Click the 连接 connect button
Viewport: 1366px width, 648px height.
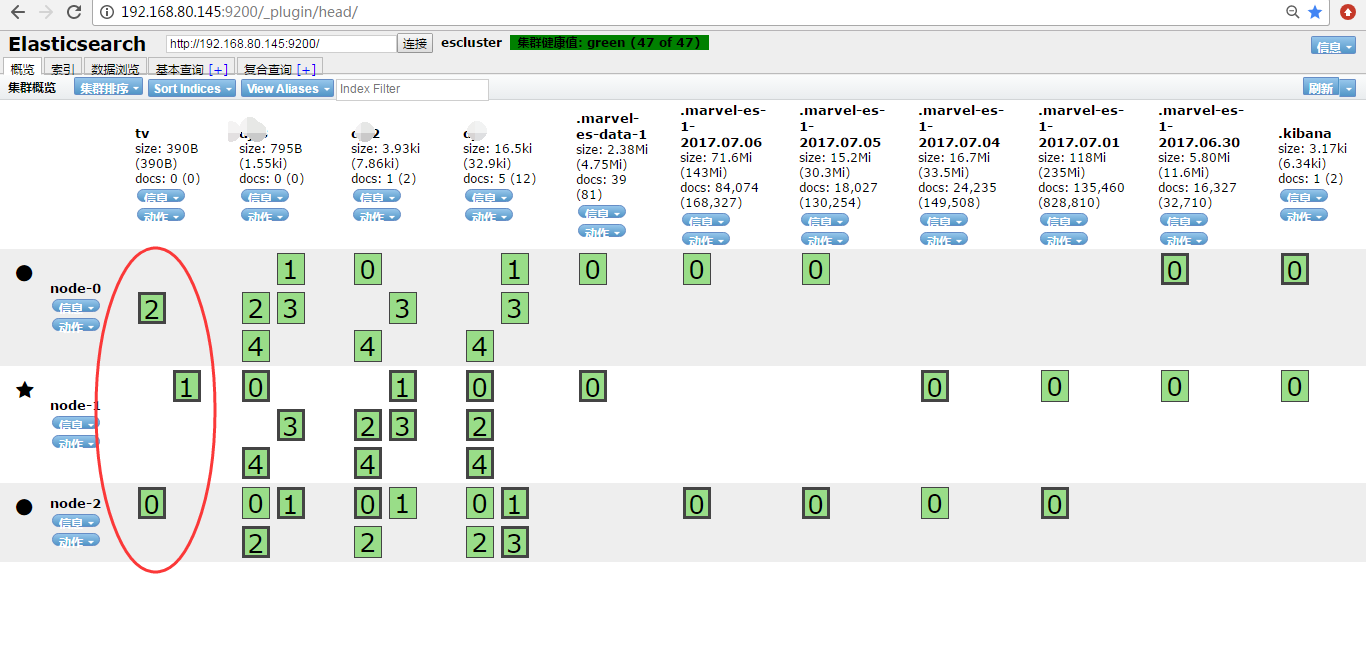(x=415, y=44)
